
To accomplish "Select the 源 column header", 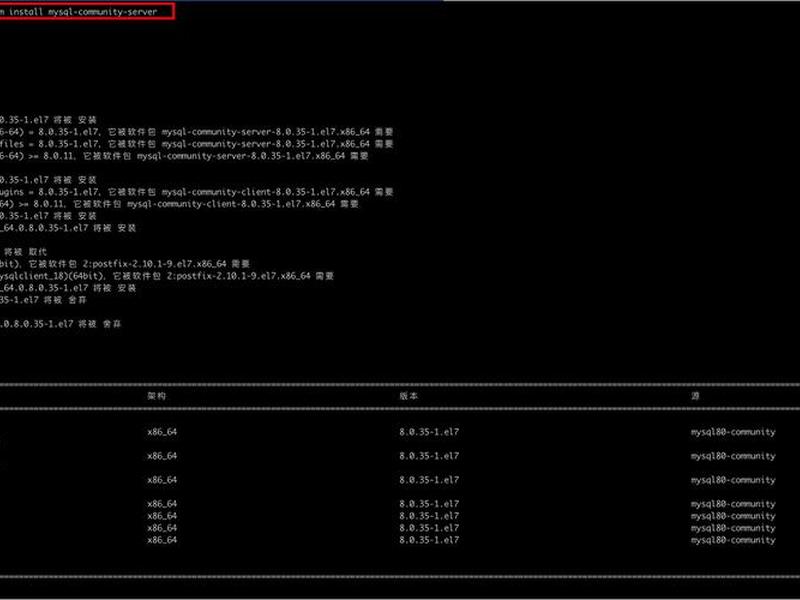I will (x=695, y=396).
